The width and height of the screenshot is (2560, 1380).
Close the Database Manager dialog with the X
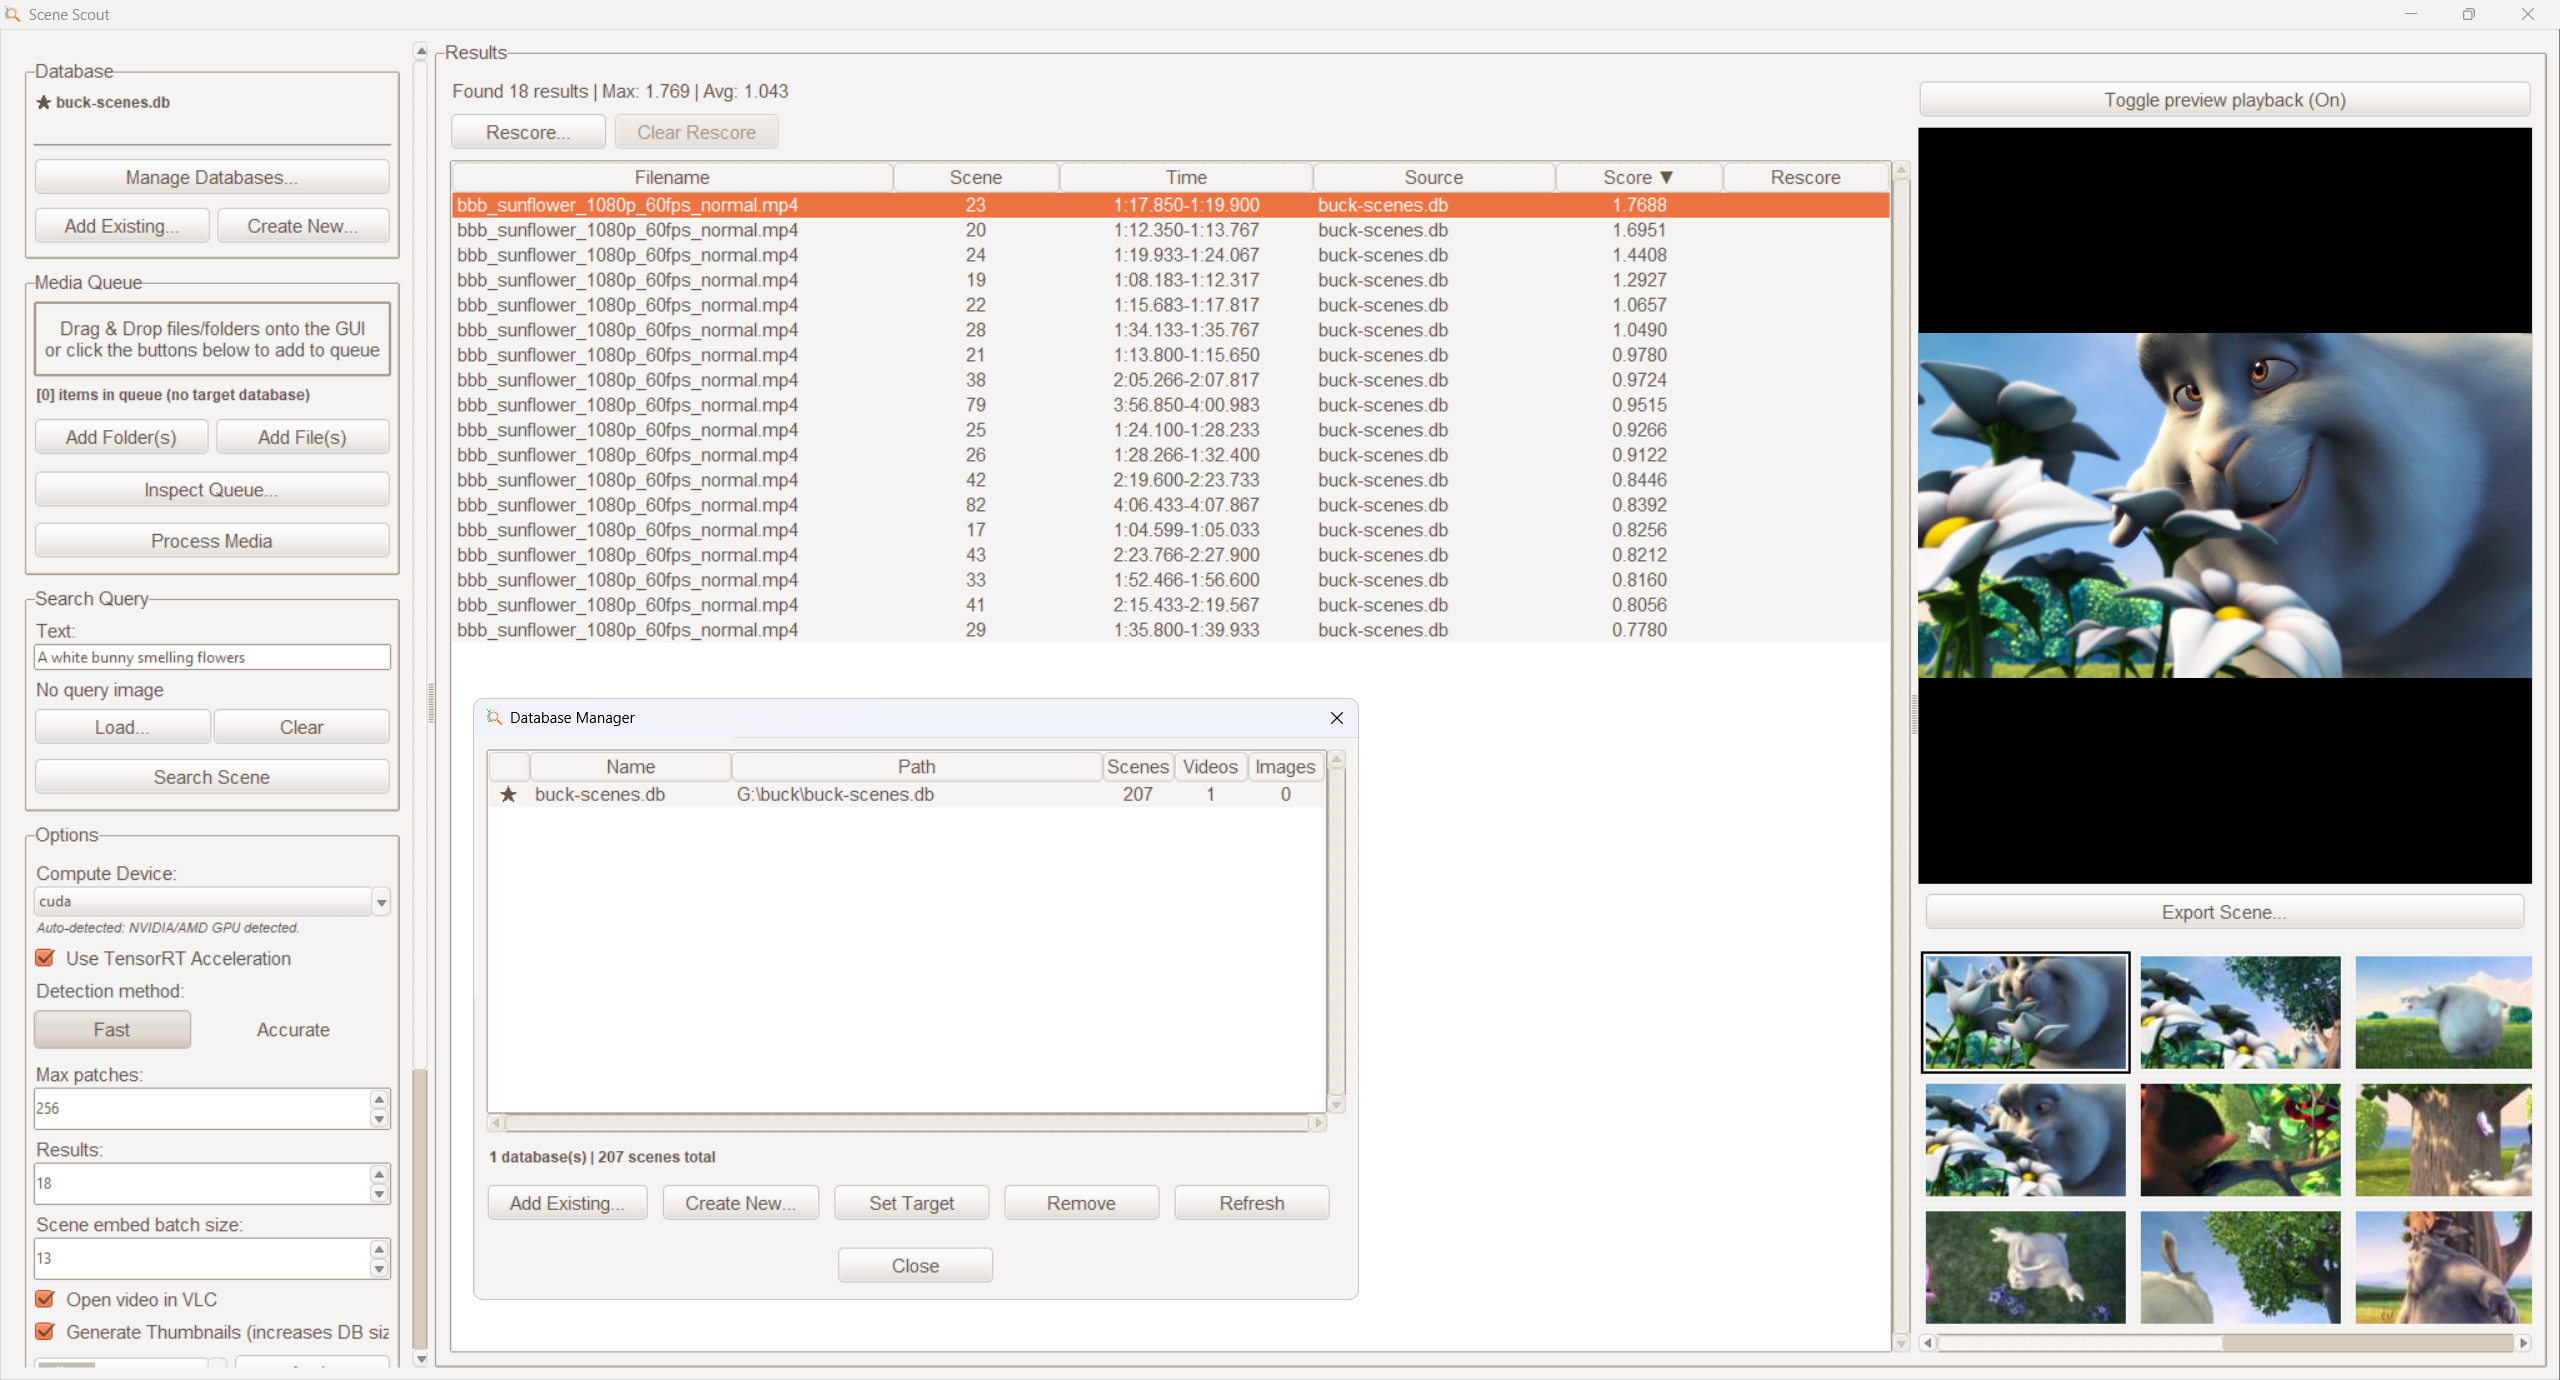coord(1337,718)
